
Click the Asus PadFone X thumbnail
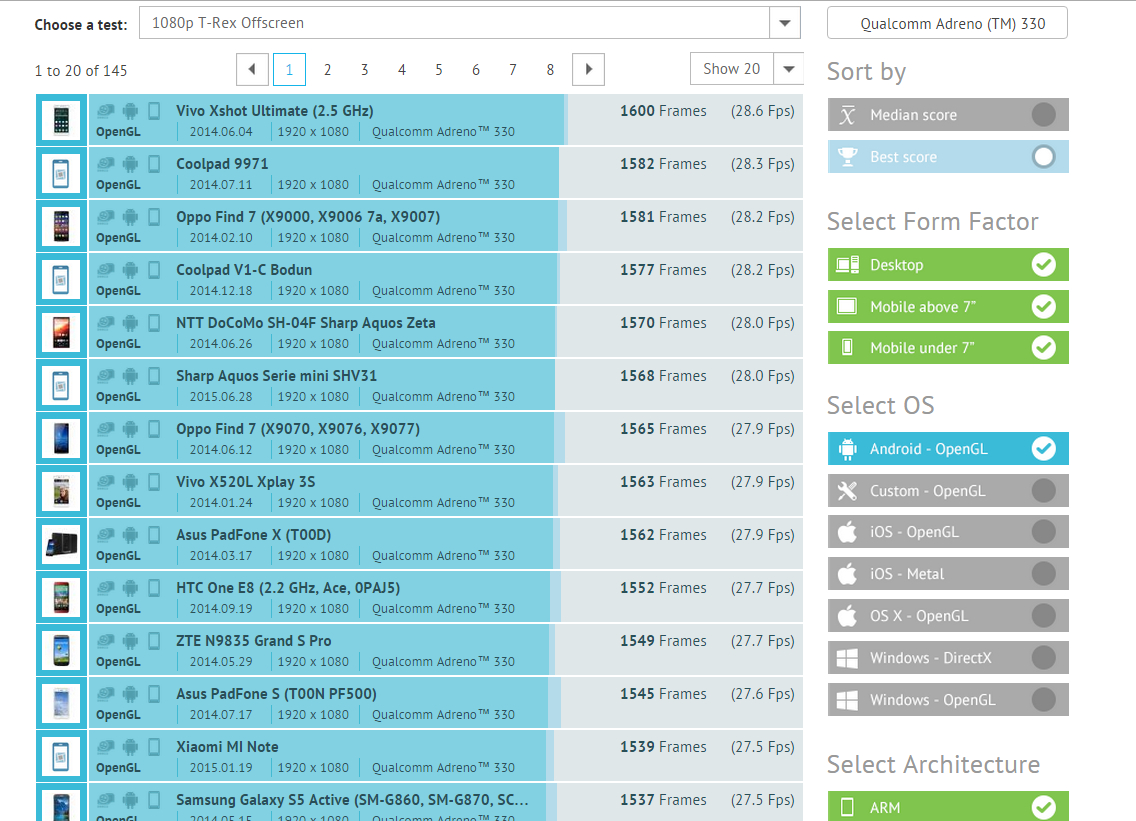[62, 544]
